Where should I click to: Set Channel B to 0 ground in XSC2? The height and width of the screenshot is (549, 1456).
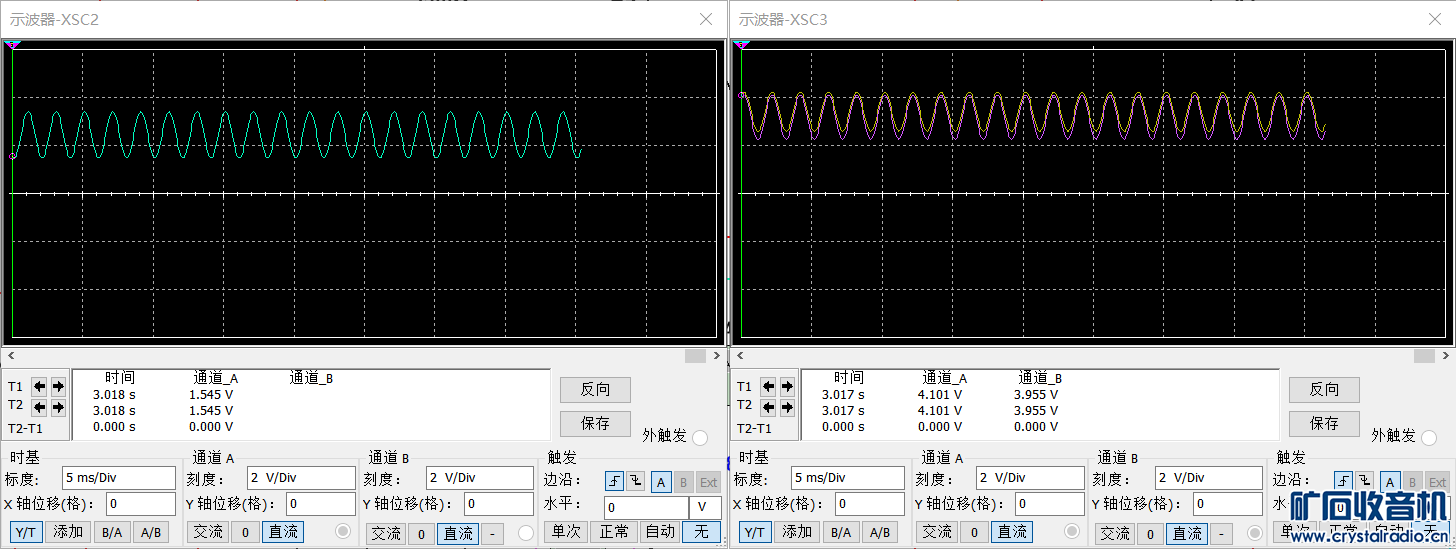(x=422, y=534)
